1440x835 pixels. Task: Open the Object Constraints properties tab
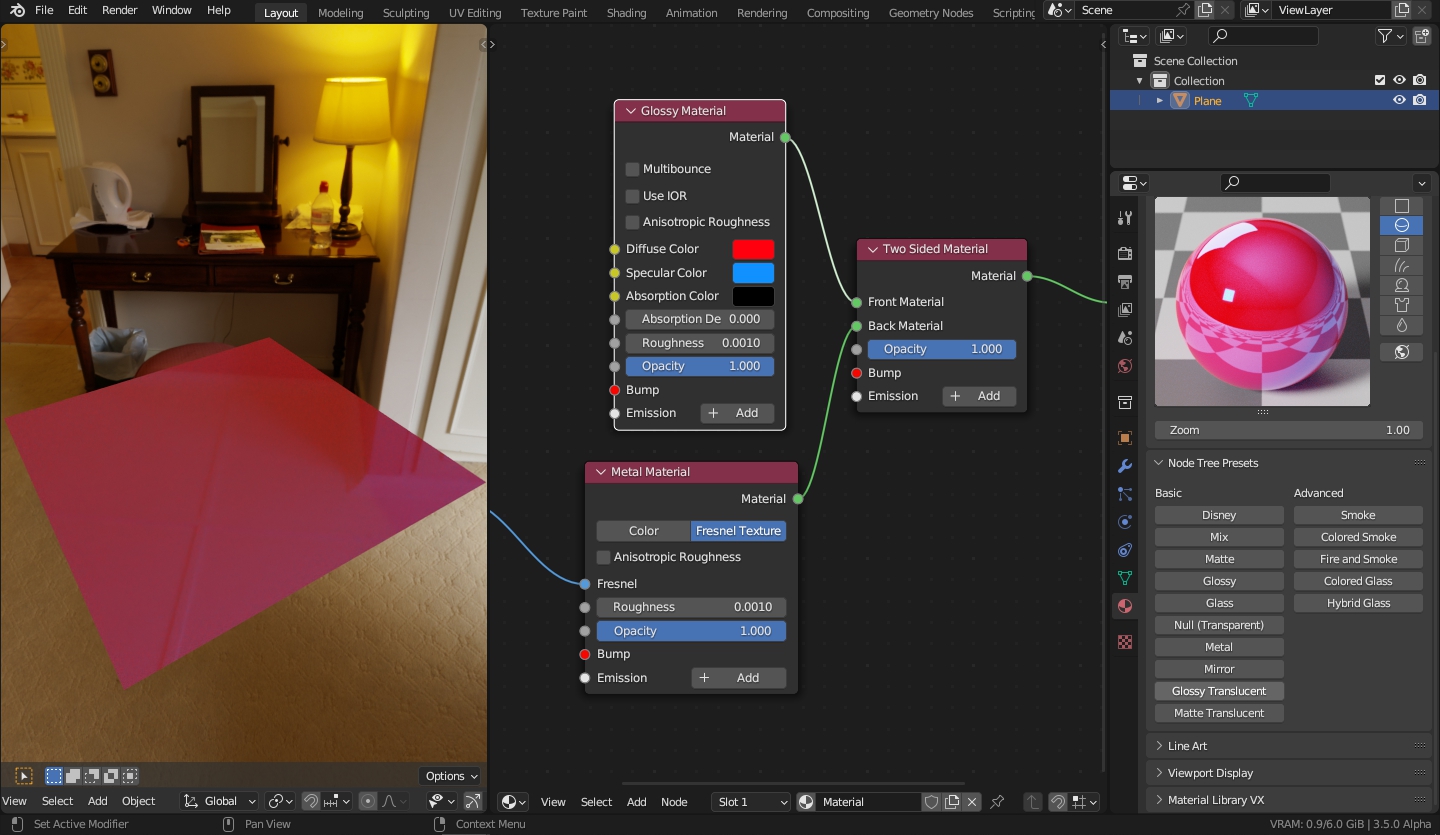tap(1125, 550)
